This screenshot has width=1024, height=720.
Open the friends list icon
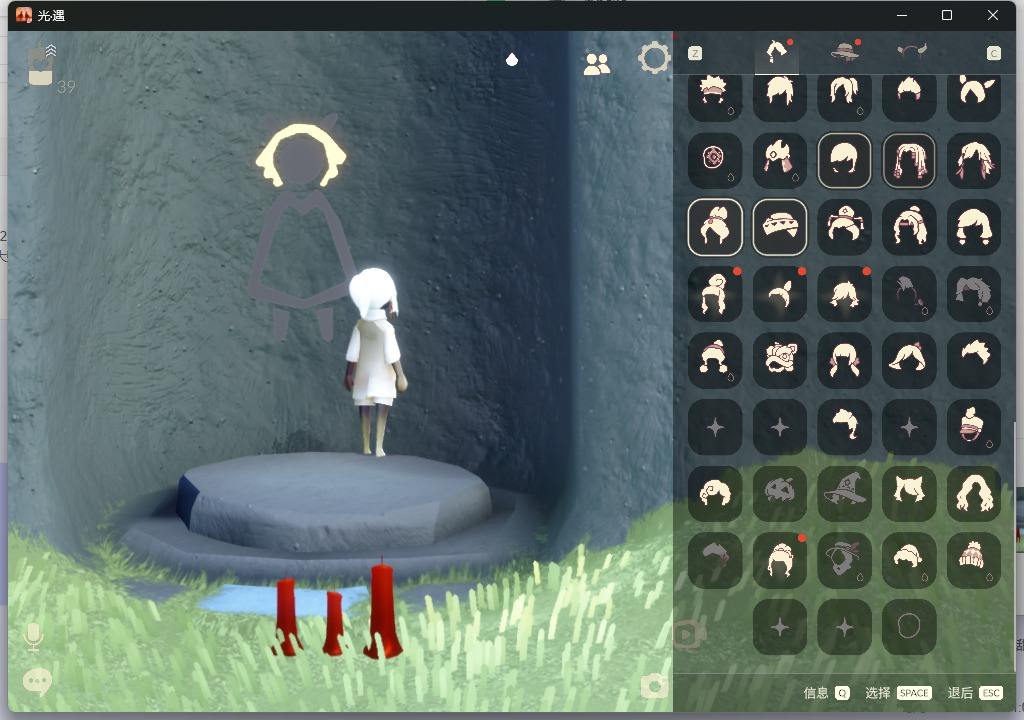pos(596,63)
